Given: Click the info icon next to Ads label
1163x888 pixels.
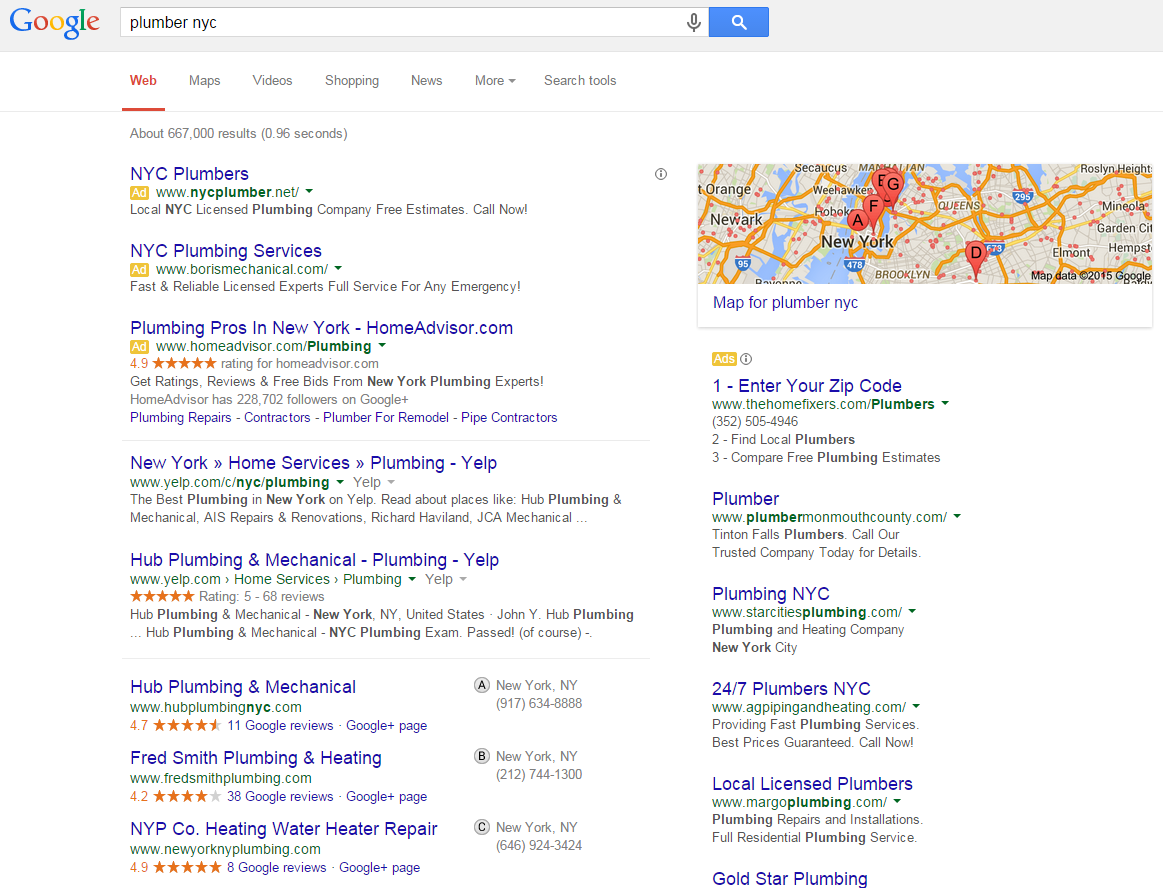Looking at the screenshot, I should point(746,359).
